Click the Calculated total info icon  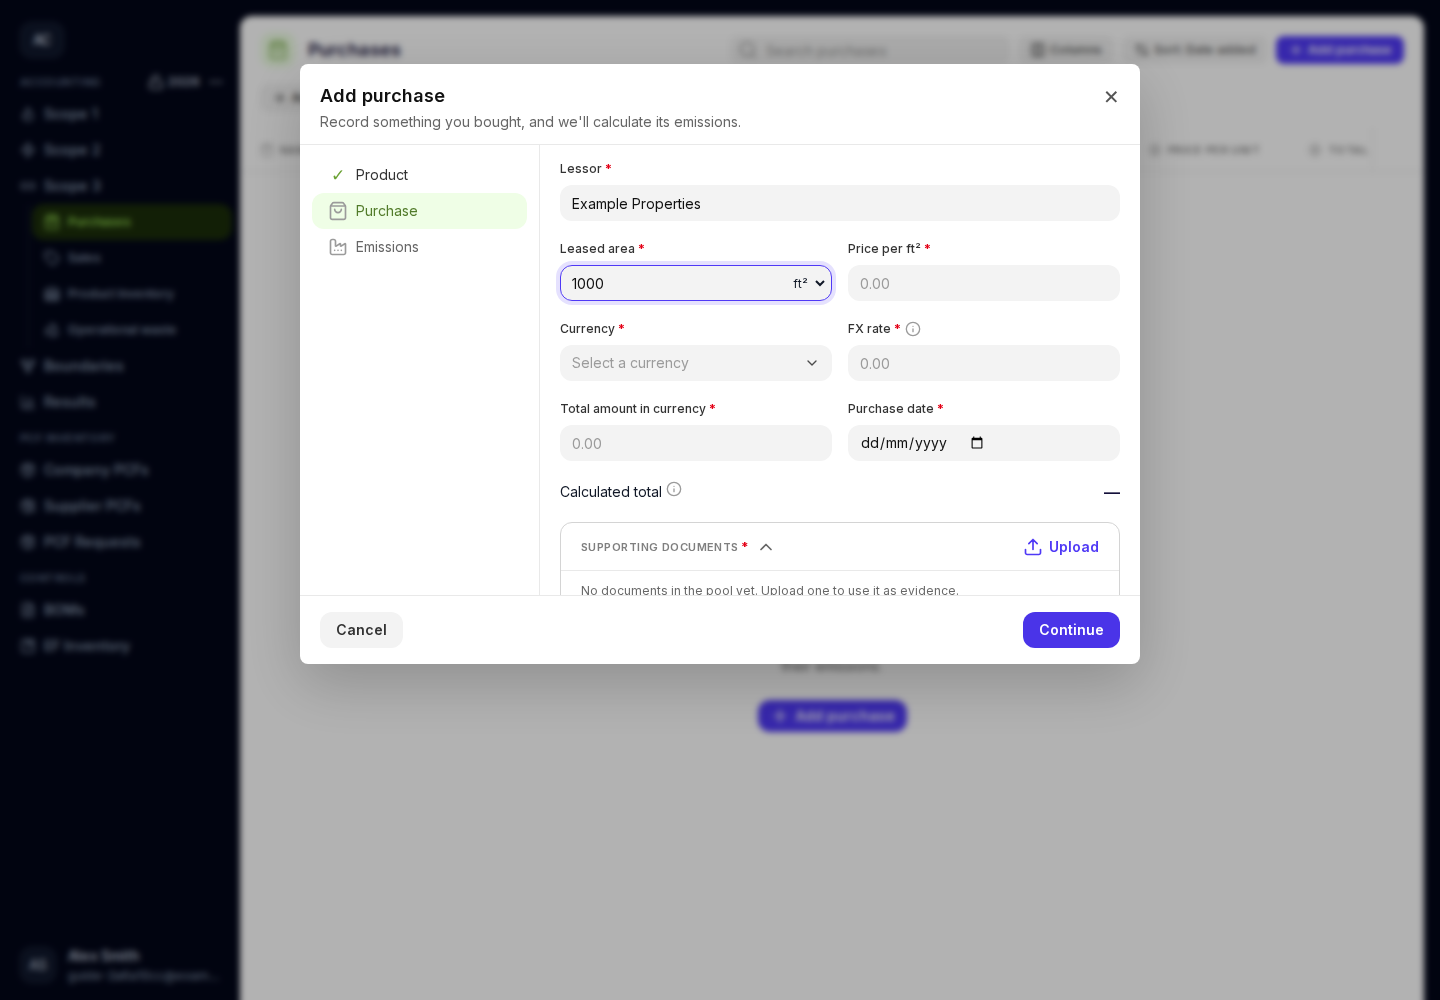[674, 489]
